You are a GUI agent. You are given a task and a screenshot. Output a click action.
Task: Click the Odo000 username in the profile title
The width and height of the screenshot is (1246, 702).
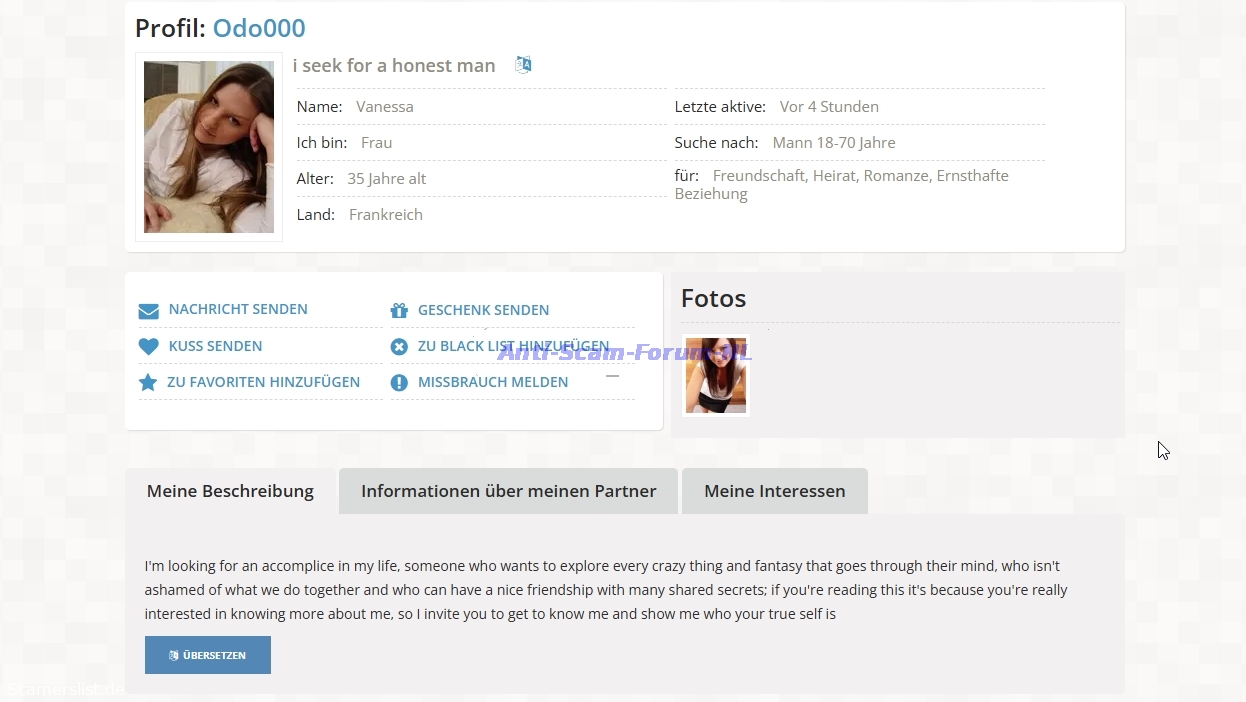(259, 28)
